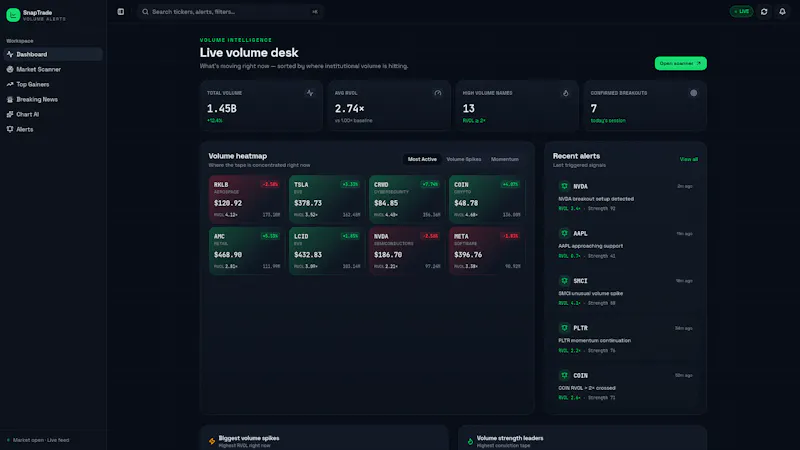Open the RKLB heatmap tile
Screen dimensions: 800x450
(x=246, y=199)
